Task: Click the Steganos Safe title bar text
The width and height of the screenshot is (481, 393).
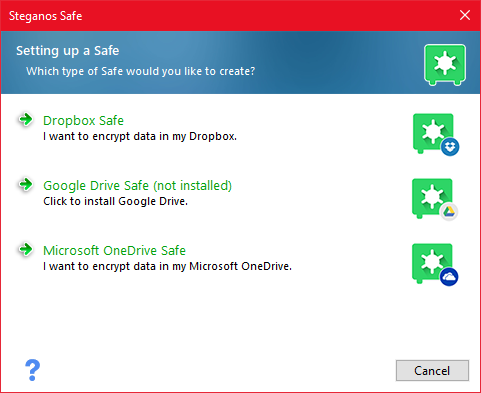Action: (45, 16)
